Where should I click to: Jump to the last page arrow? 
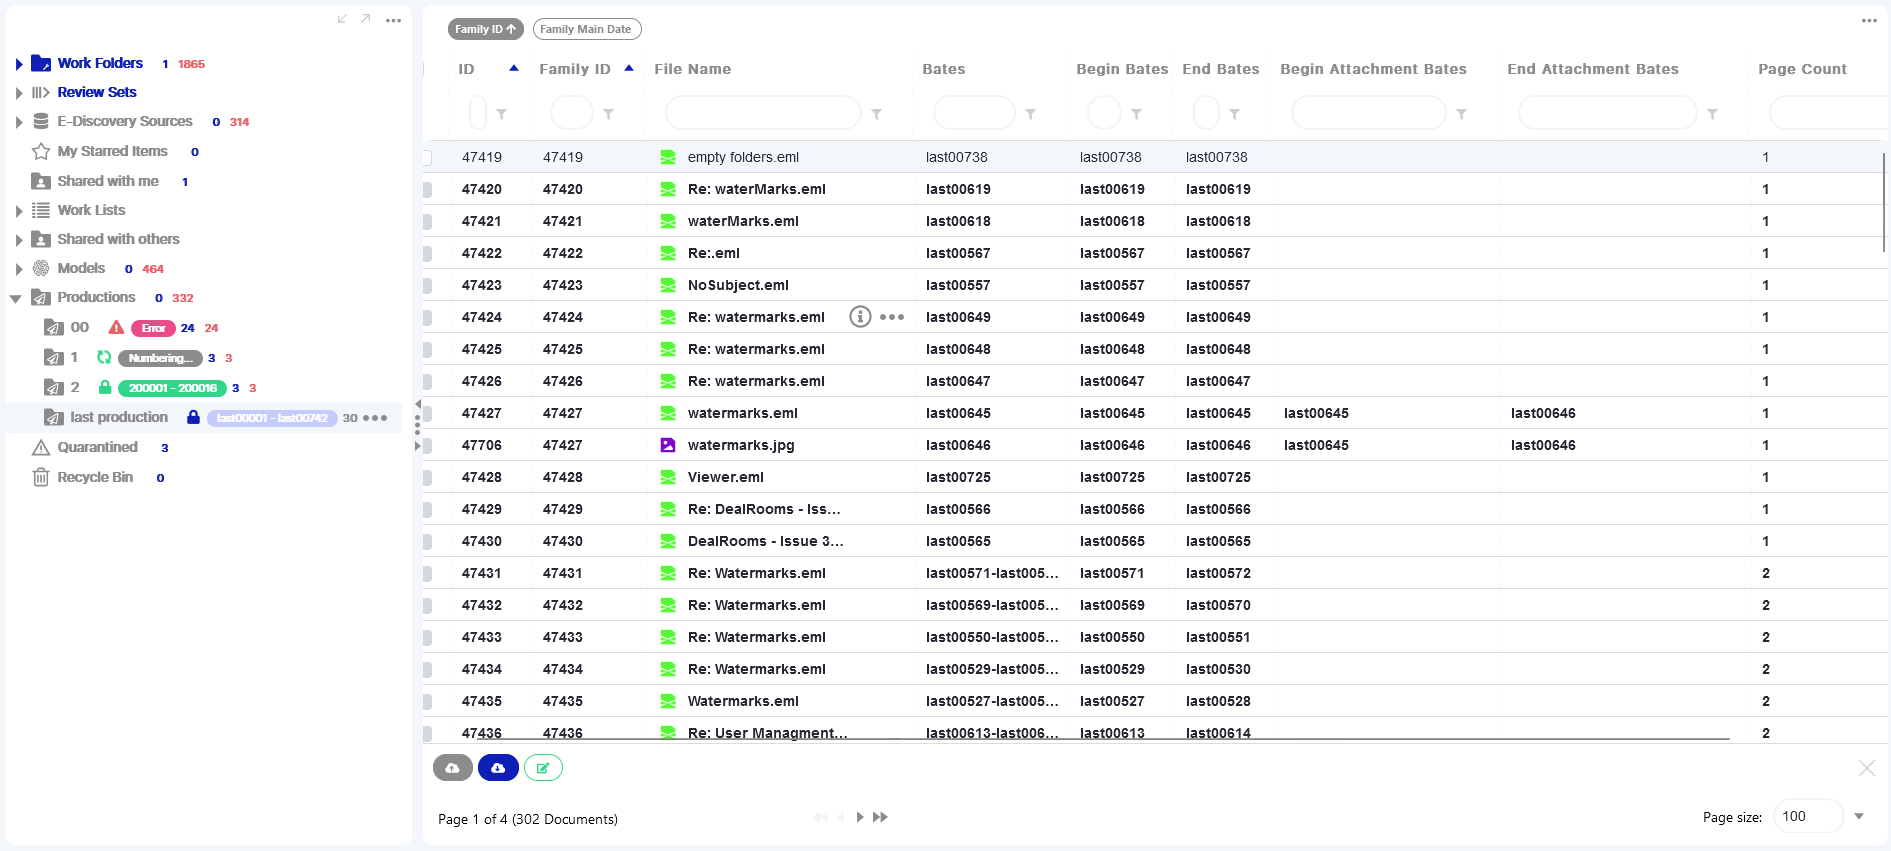coord(880,817)
